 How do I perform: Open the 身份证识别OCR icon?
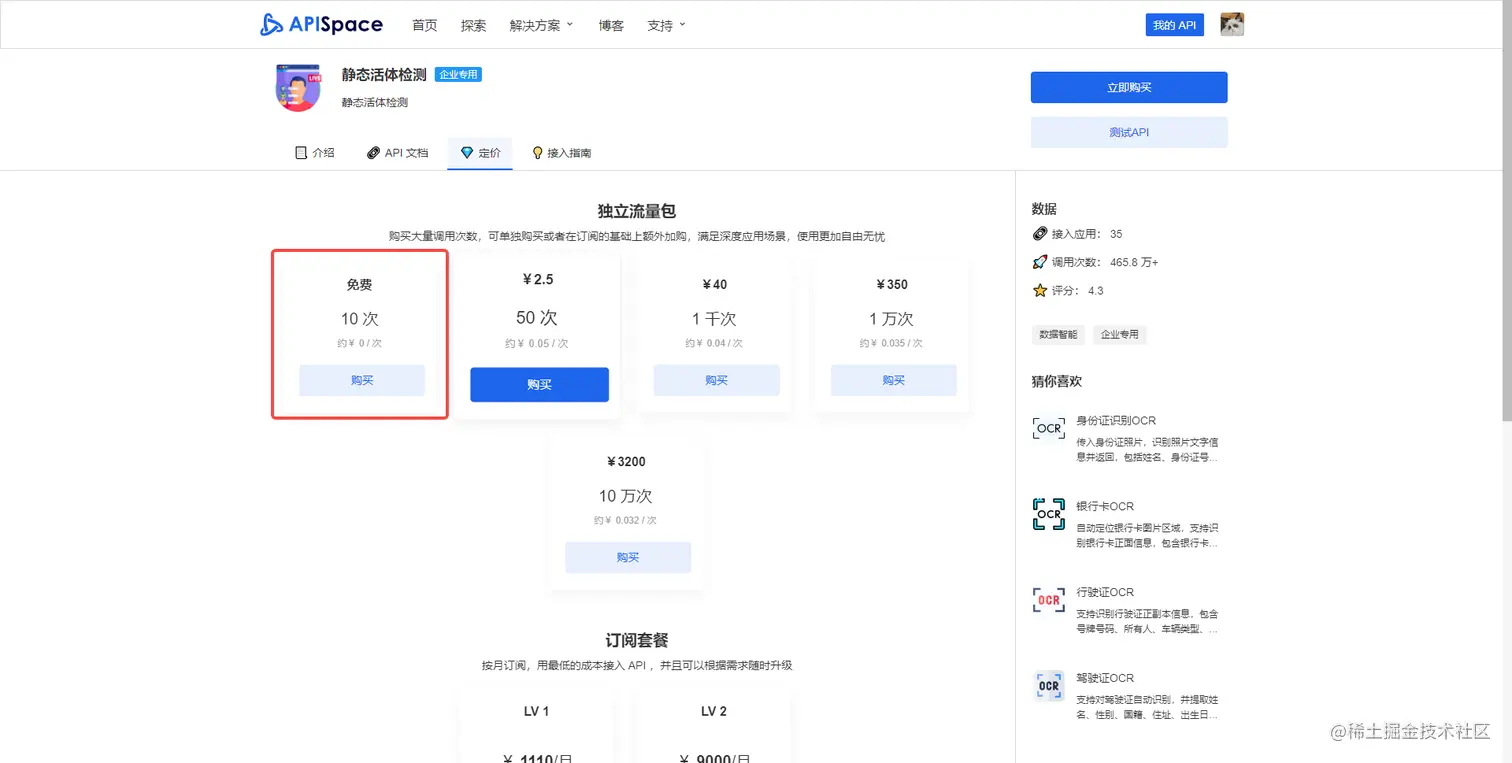click(x=1048, y=428)
